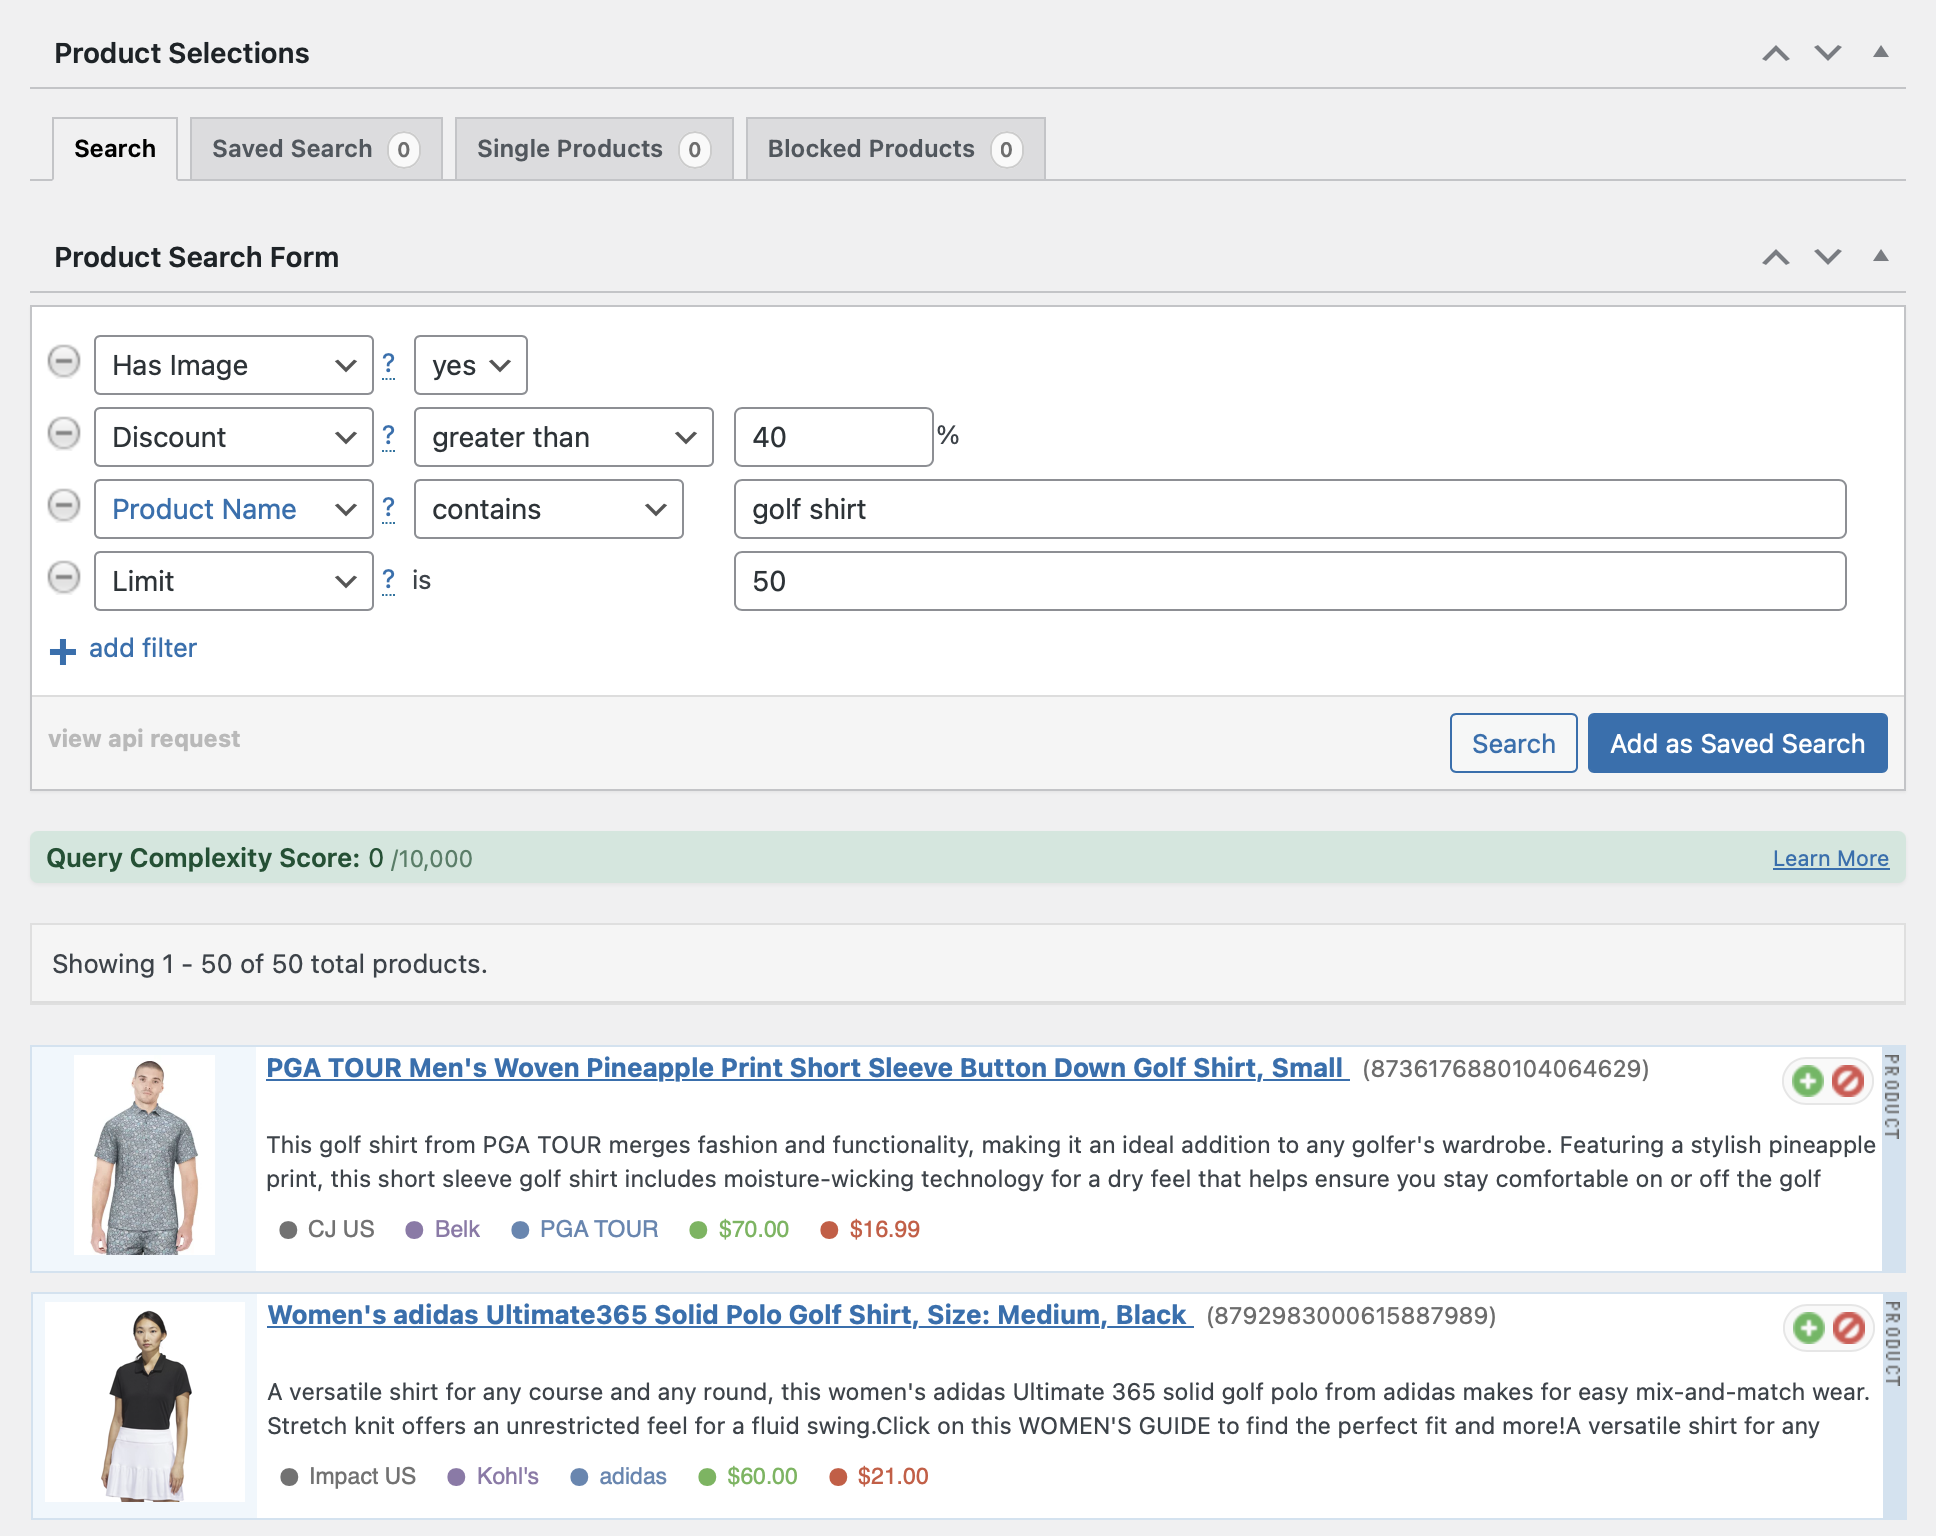Screen dimensions: 1936x1536
Task: Click the CJ US network label
Action: click(x=341, y=1229)
